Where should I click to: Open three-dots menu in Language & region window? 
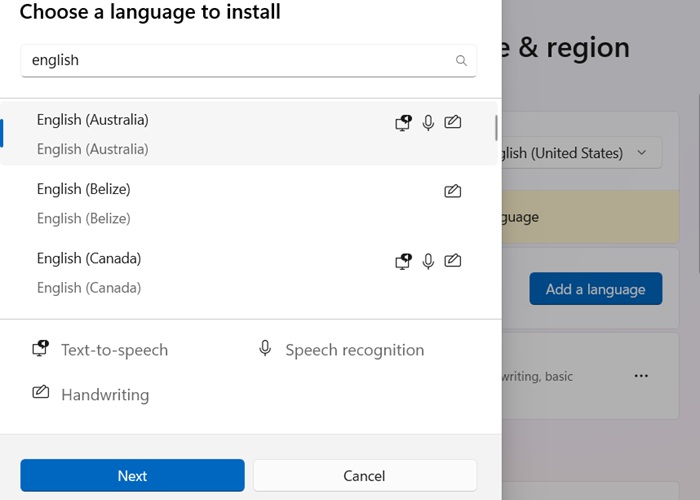641,376
